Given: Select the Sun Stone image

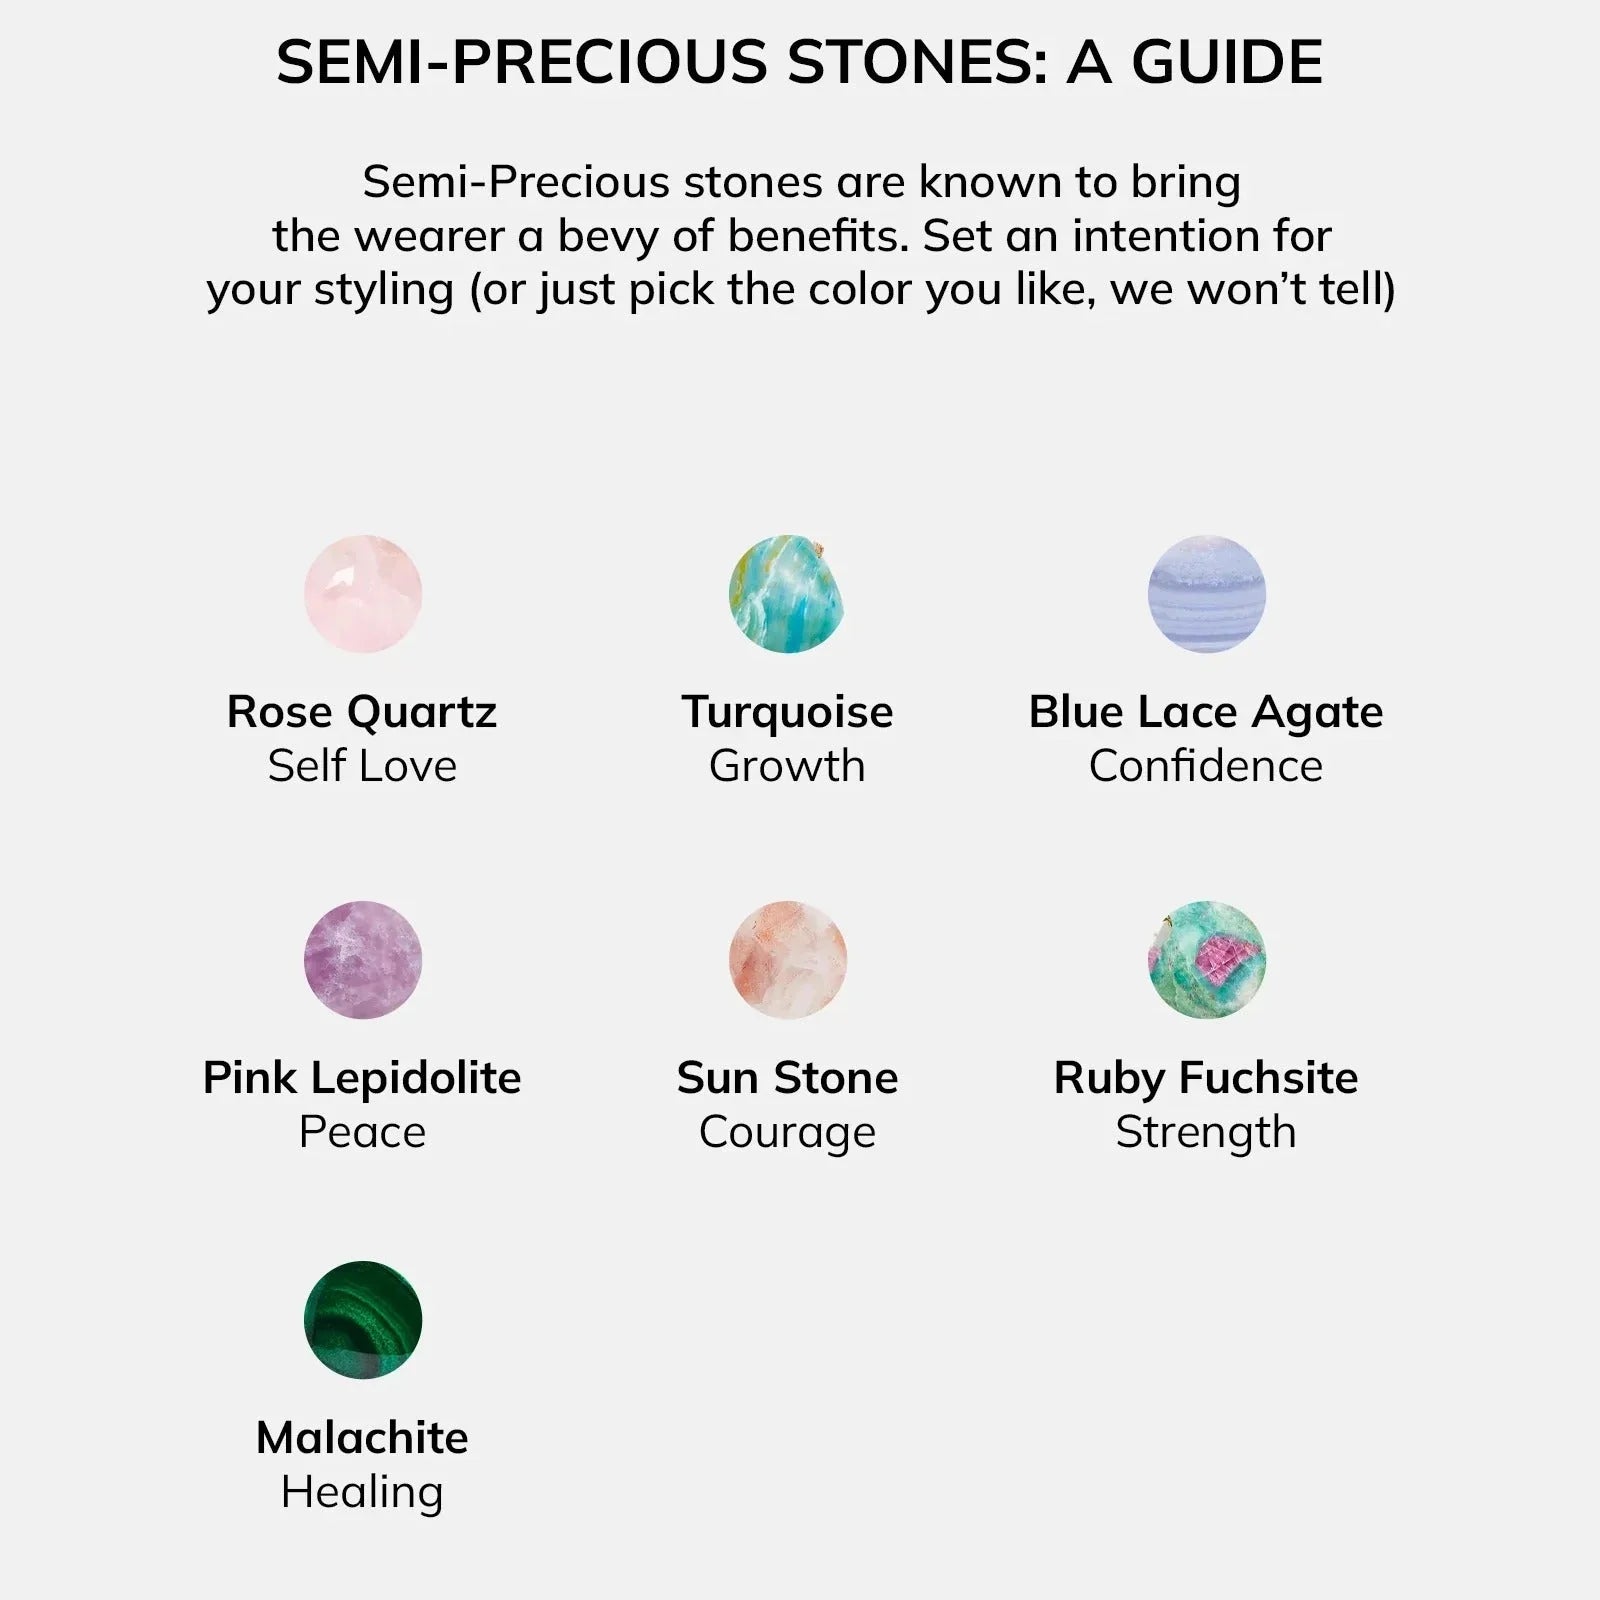Looking at the screenshot, I should 787,960.
